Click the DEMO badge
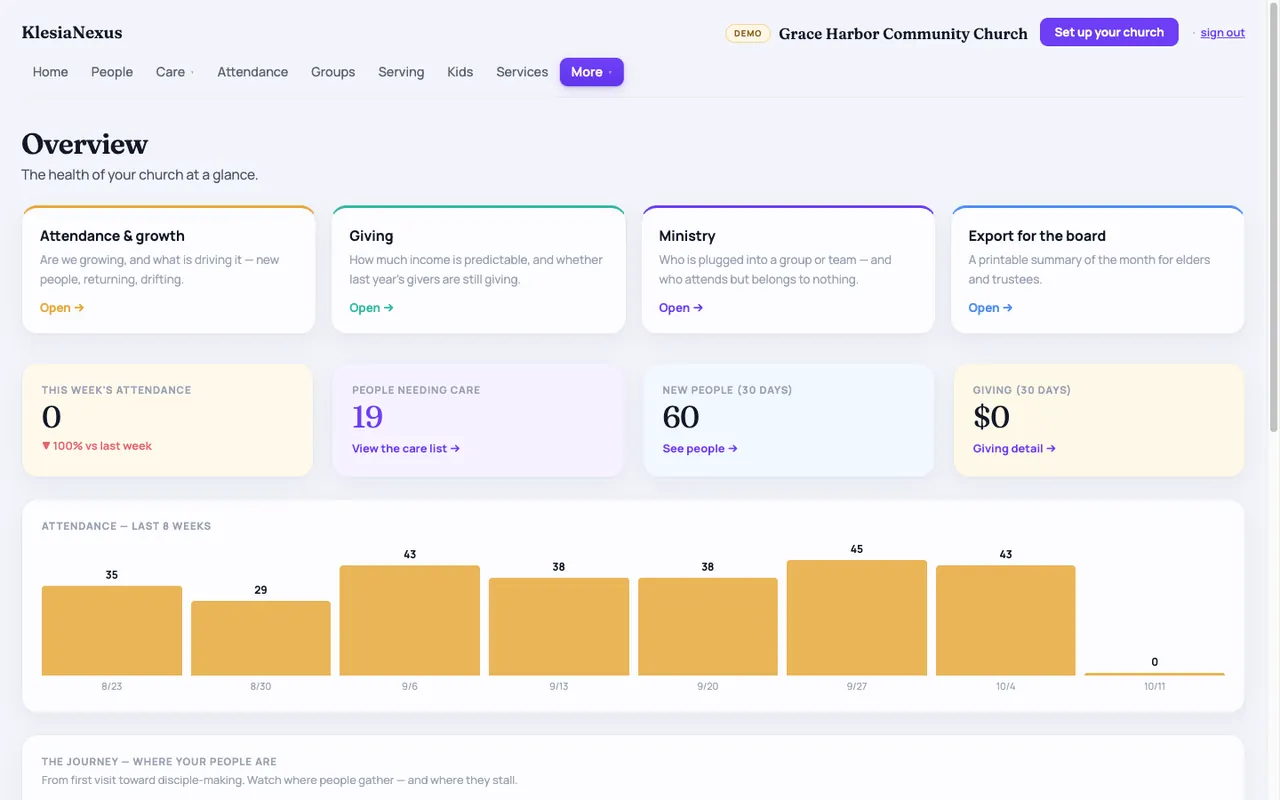Image resolution: width=1280 pixels, height=800 pixels. tap(748, 33)
